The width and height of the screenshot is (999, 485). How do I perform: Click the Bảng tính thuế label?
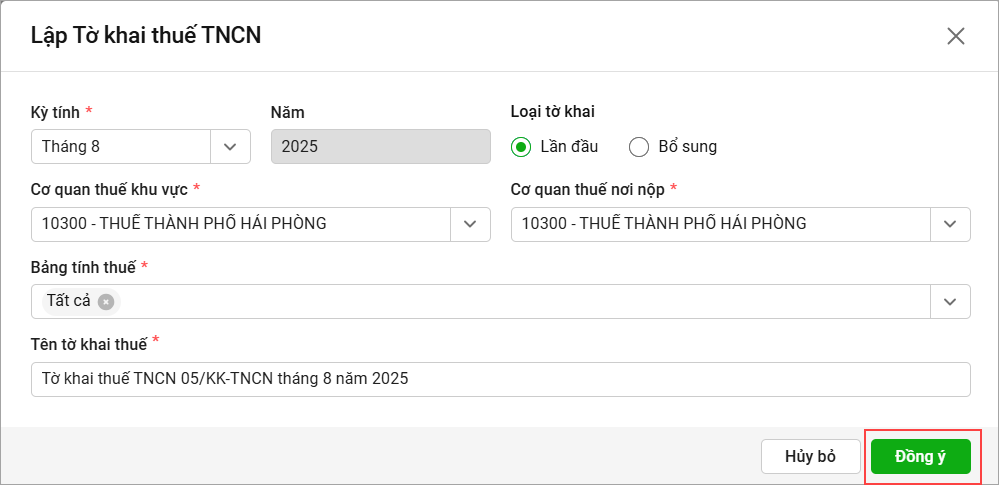click(85, 267)
